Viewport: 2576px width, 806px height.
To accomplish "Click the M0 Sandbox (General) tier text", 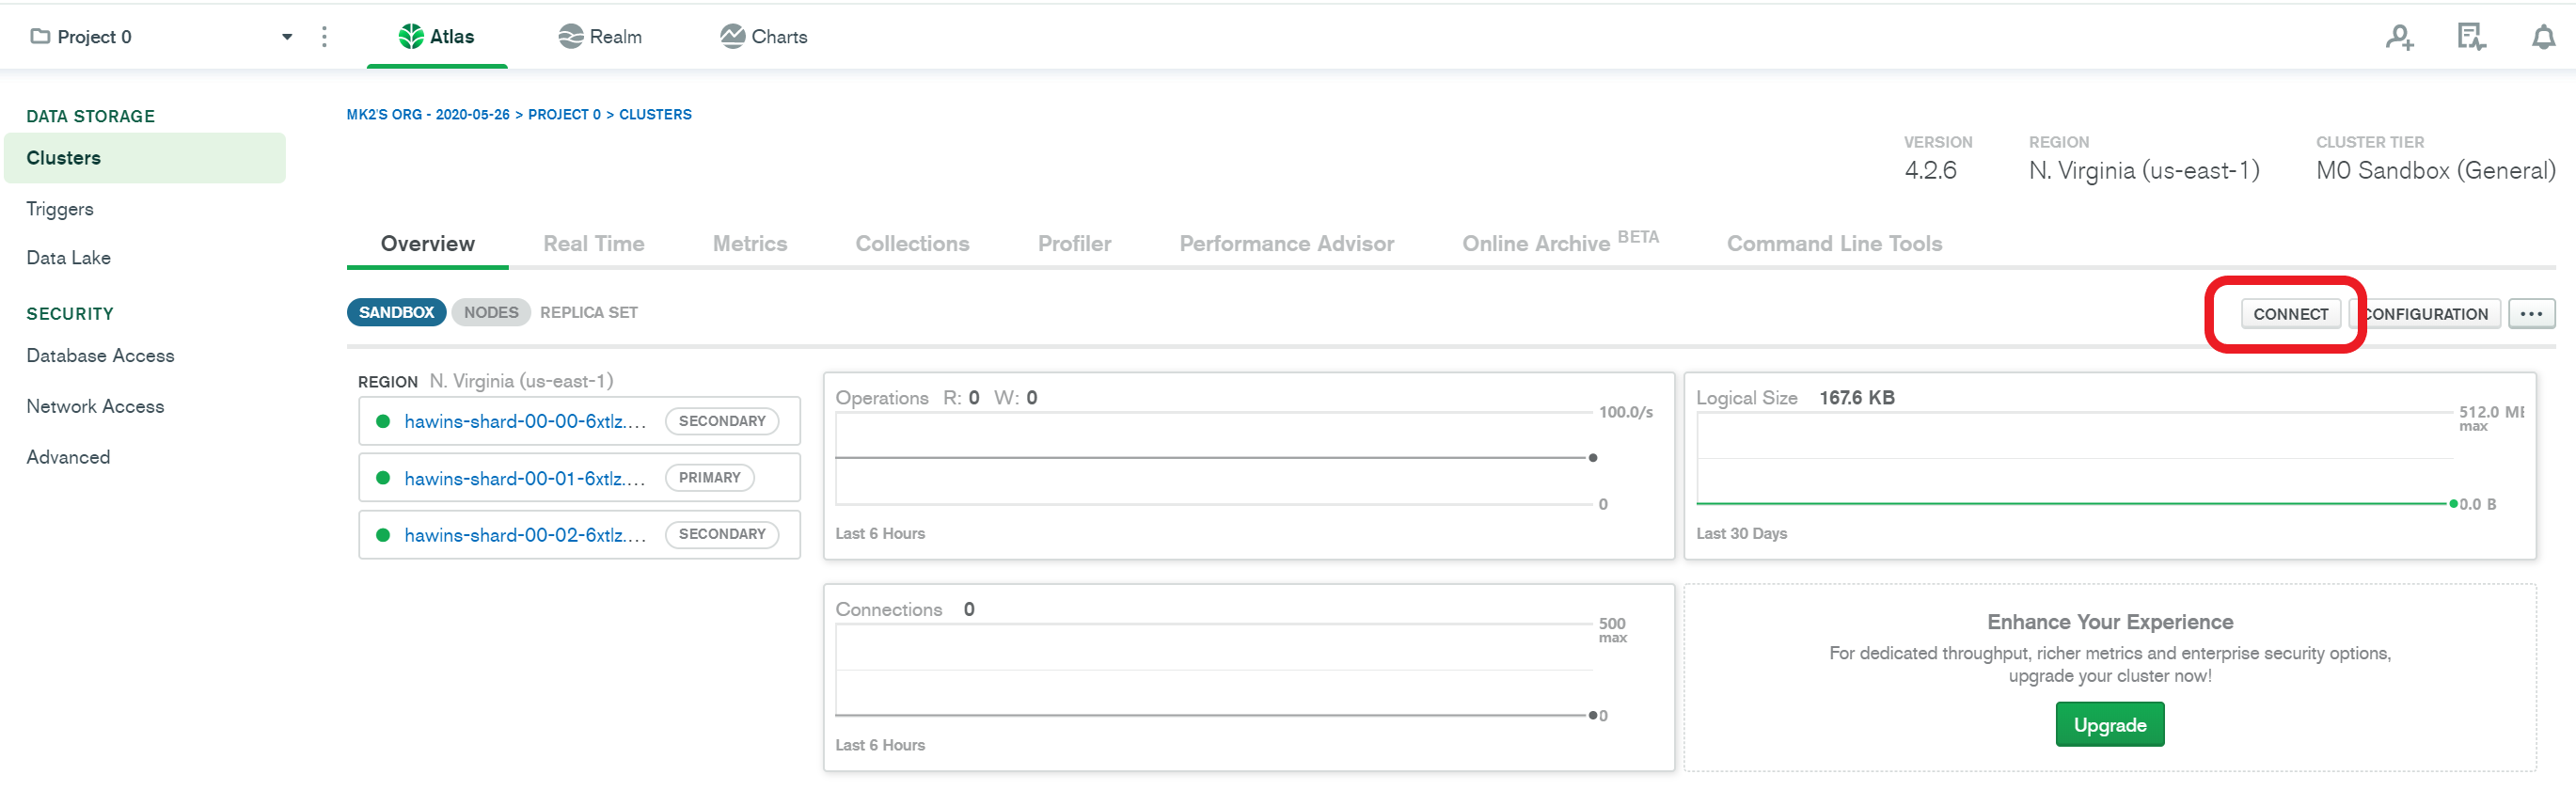I will (2435, 171).
